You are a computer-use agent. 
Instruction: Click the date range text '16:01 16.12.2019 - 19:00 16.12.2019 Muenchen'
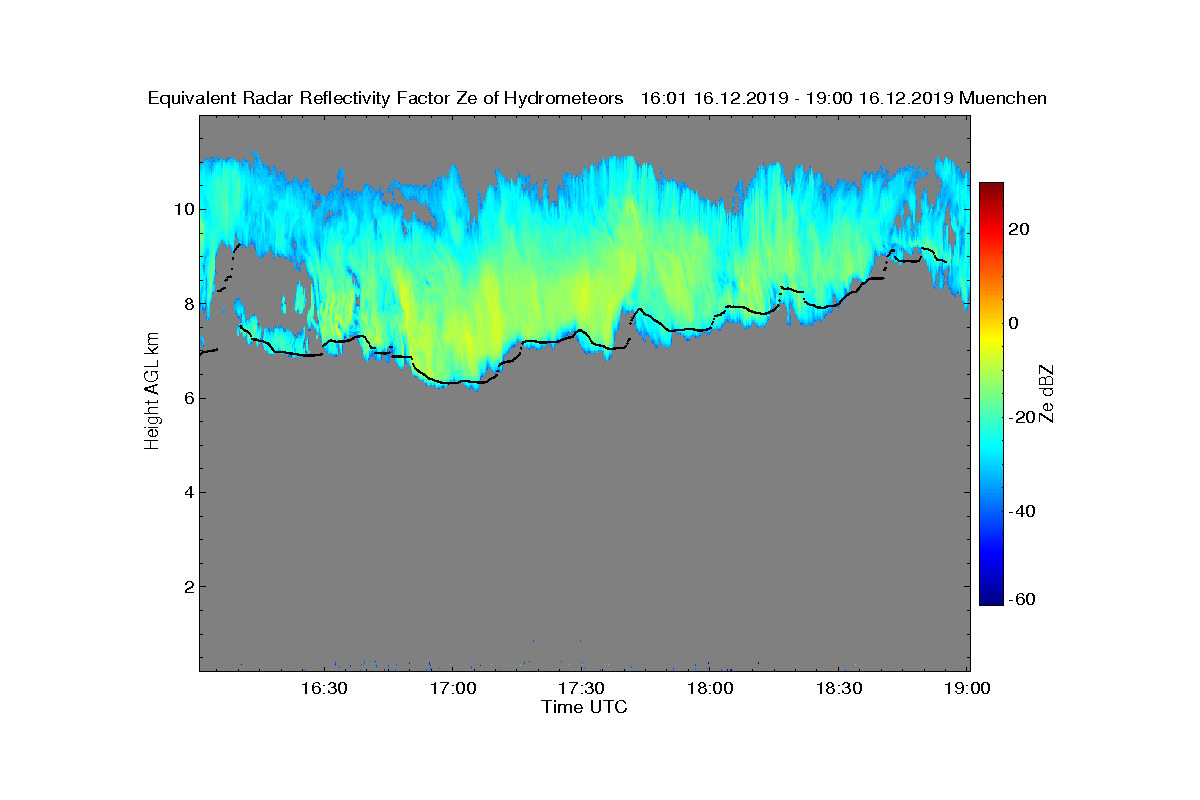point(843,98)
